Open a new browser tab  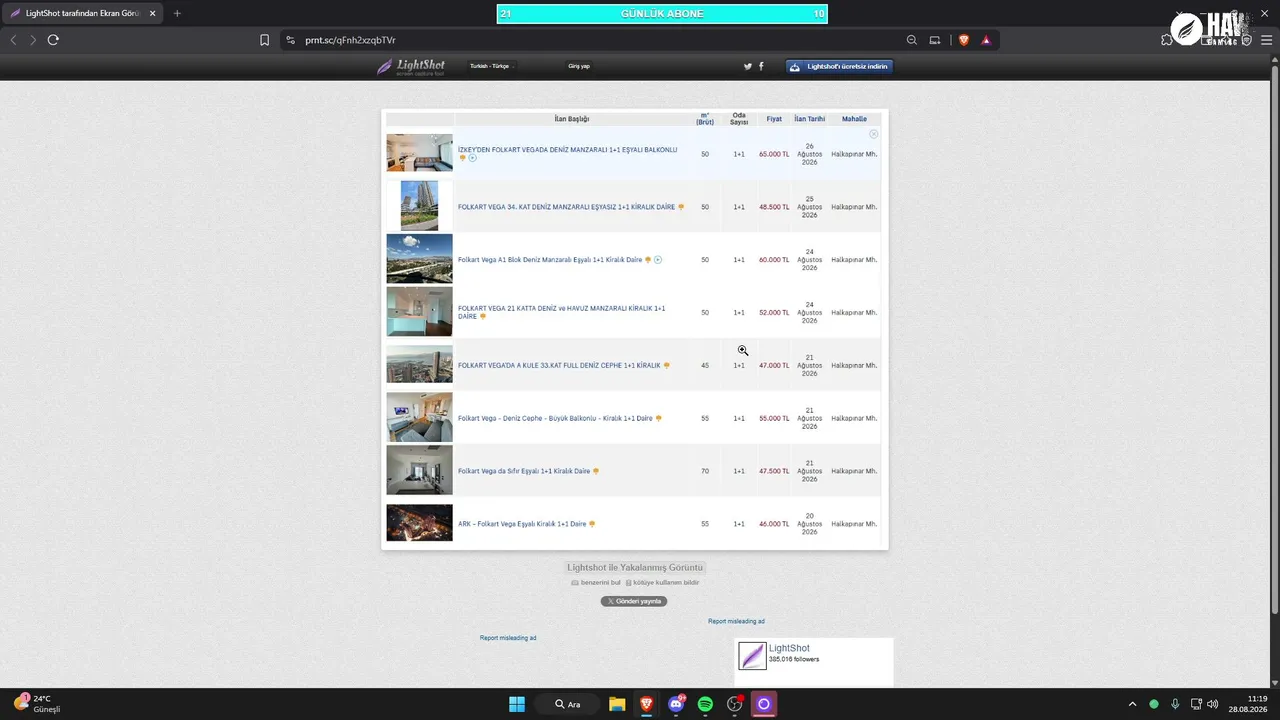(x=177, y=13)
